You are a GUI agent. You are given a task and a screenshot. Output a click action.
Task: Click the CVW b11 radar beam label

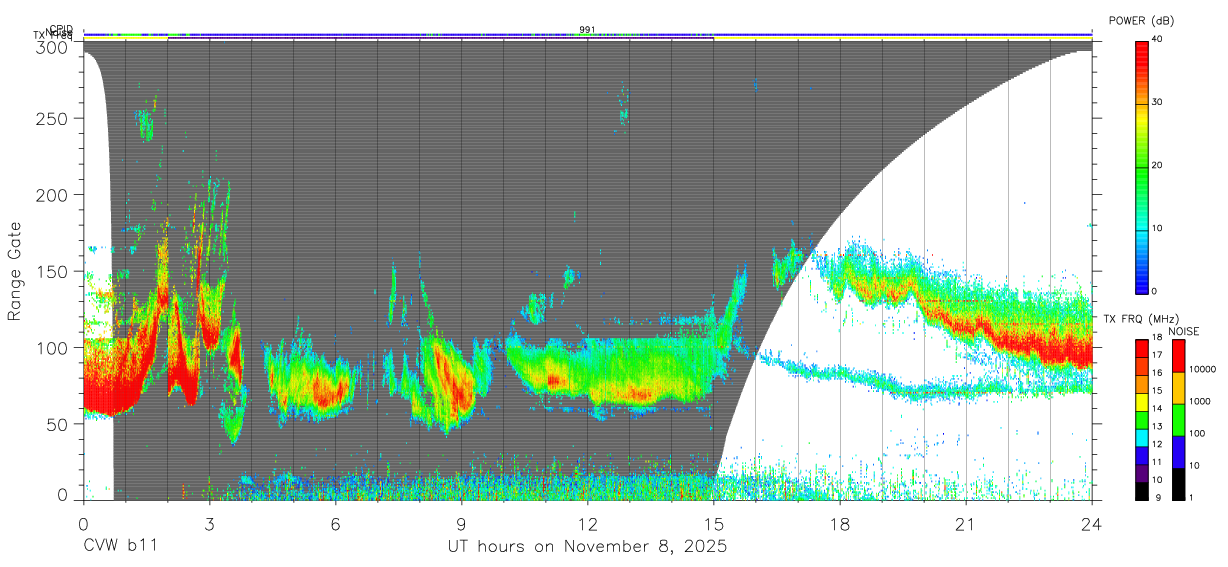[x=120, y=547]
